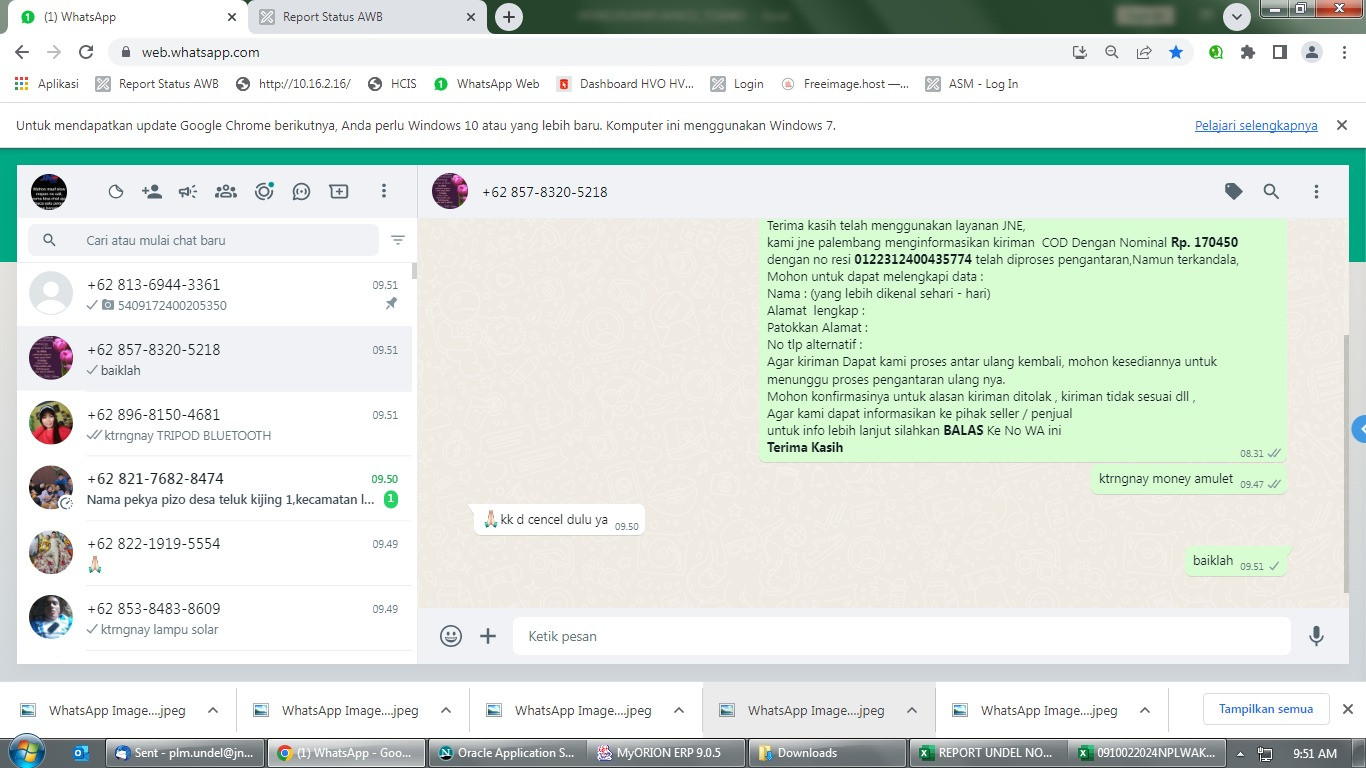Viewport: 1366px width, 768px height.
Task: Click attach plus icon beside message box
Action: click(x=488, y=636)
